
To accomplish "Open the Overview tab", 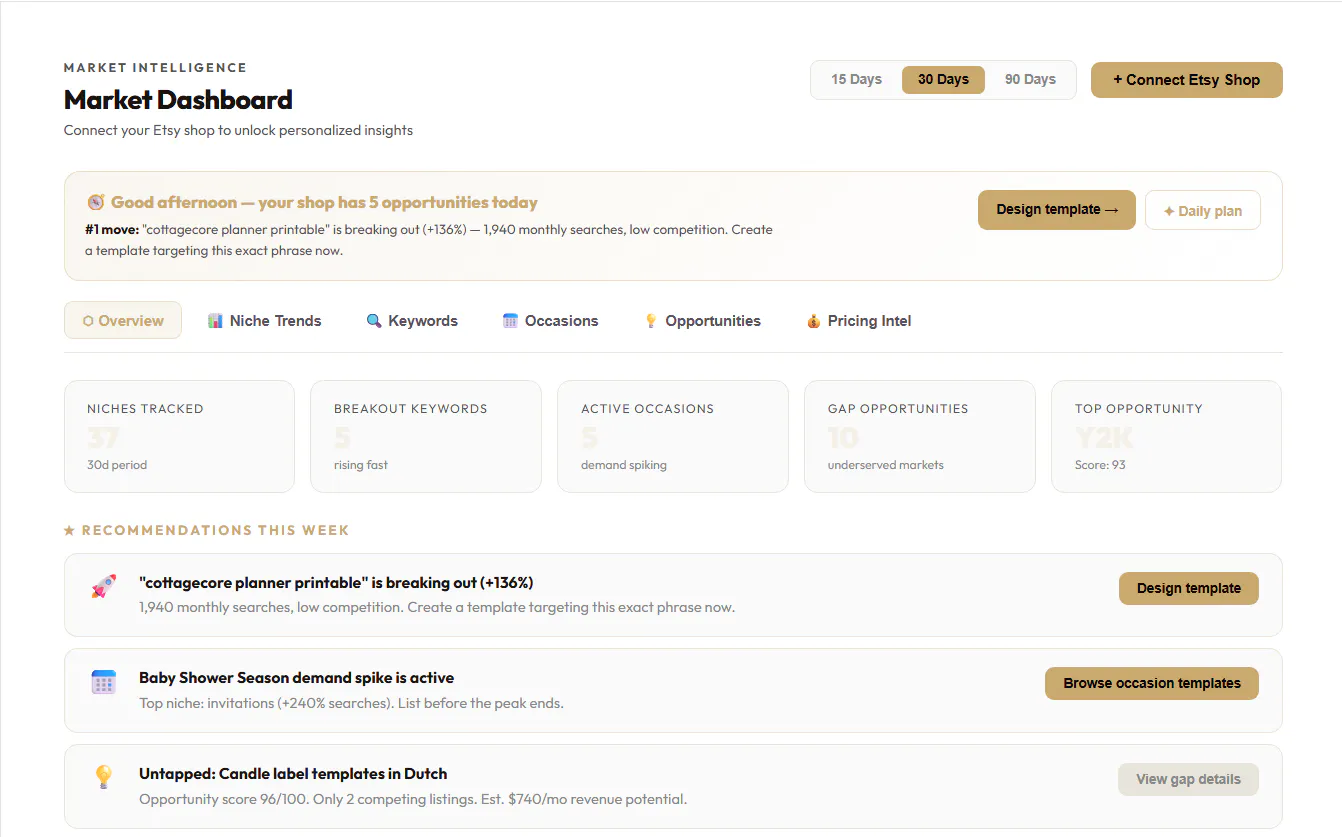I will click(x=123, y=321).
